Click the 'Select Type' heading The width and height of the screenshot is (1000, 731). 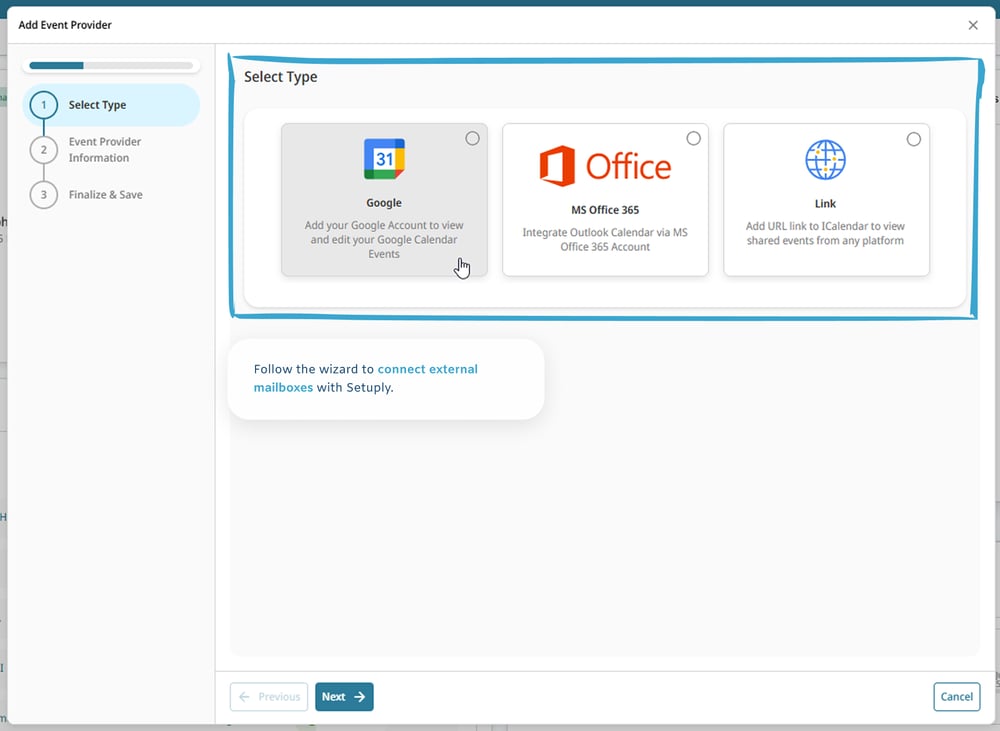click(281, 77)
